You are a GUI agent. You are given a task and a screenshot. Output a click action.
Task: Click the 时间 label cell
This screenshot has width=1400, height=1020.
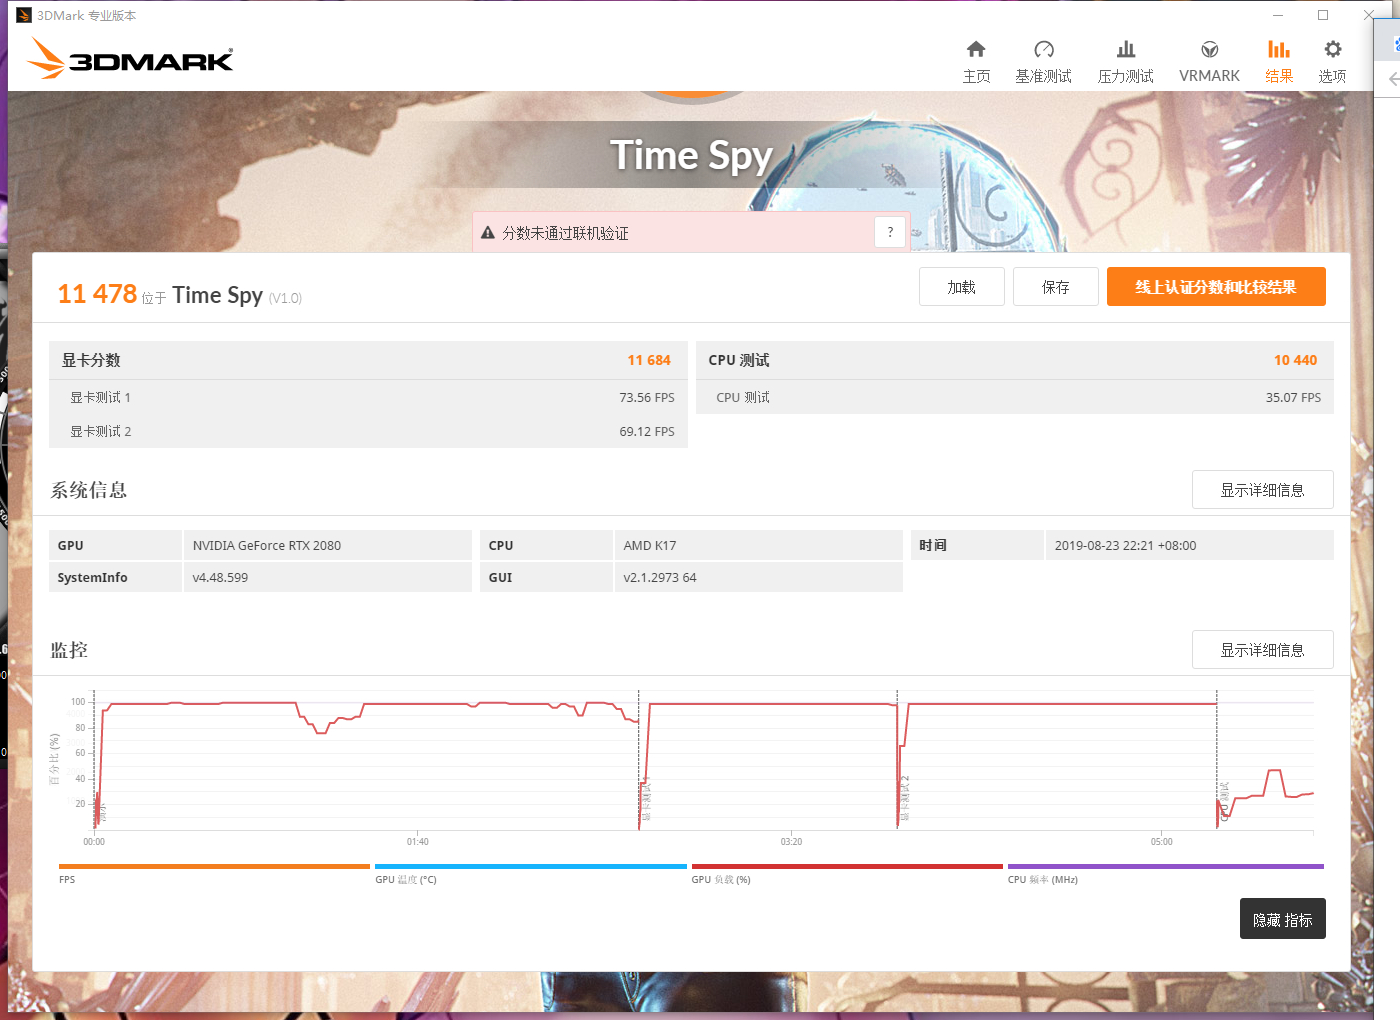point(977,545)
